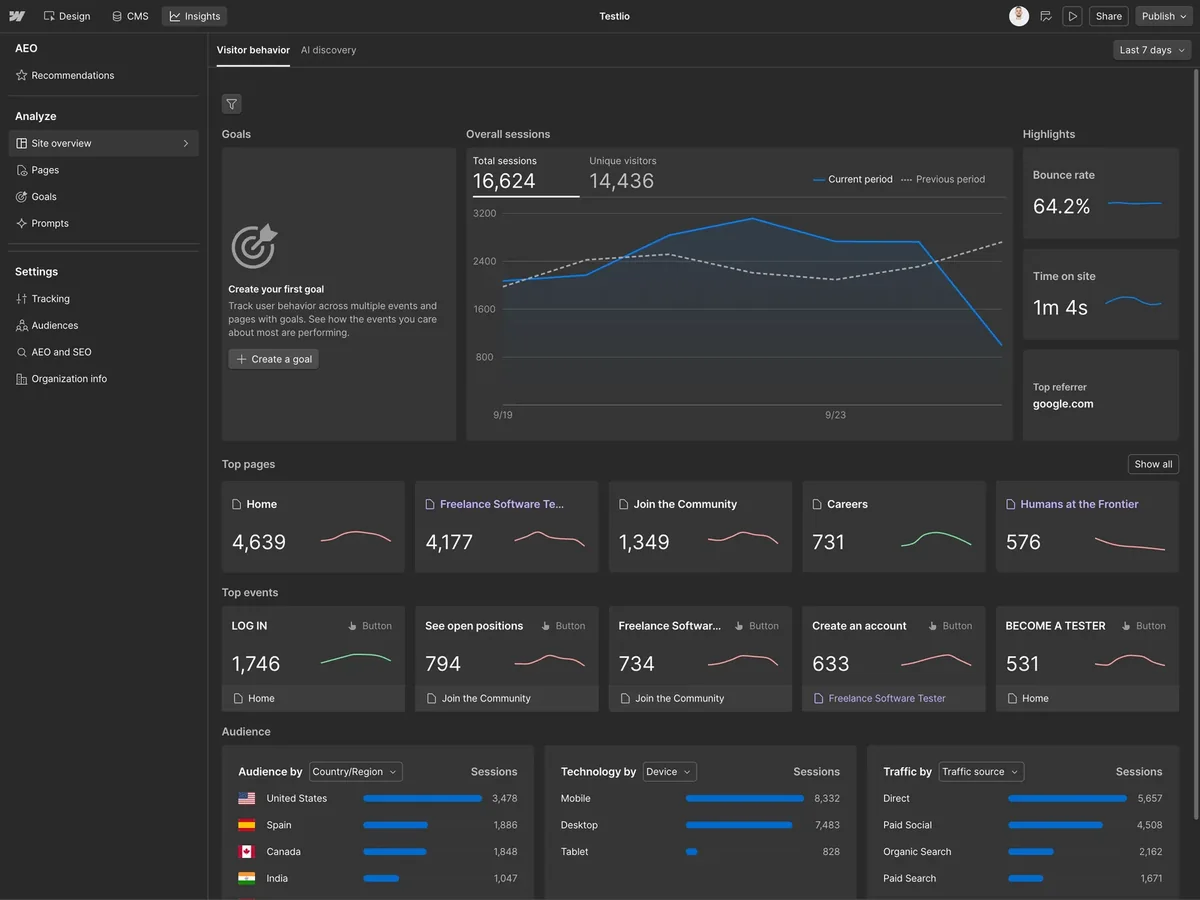The width and height of the screenshot is (1200, 900).
Task: Click the Tracking sliders icon
Action: click(22, 298)
